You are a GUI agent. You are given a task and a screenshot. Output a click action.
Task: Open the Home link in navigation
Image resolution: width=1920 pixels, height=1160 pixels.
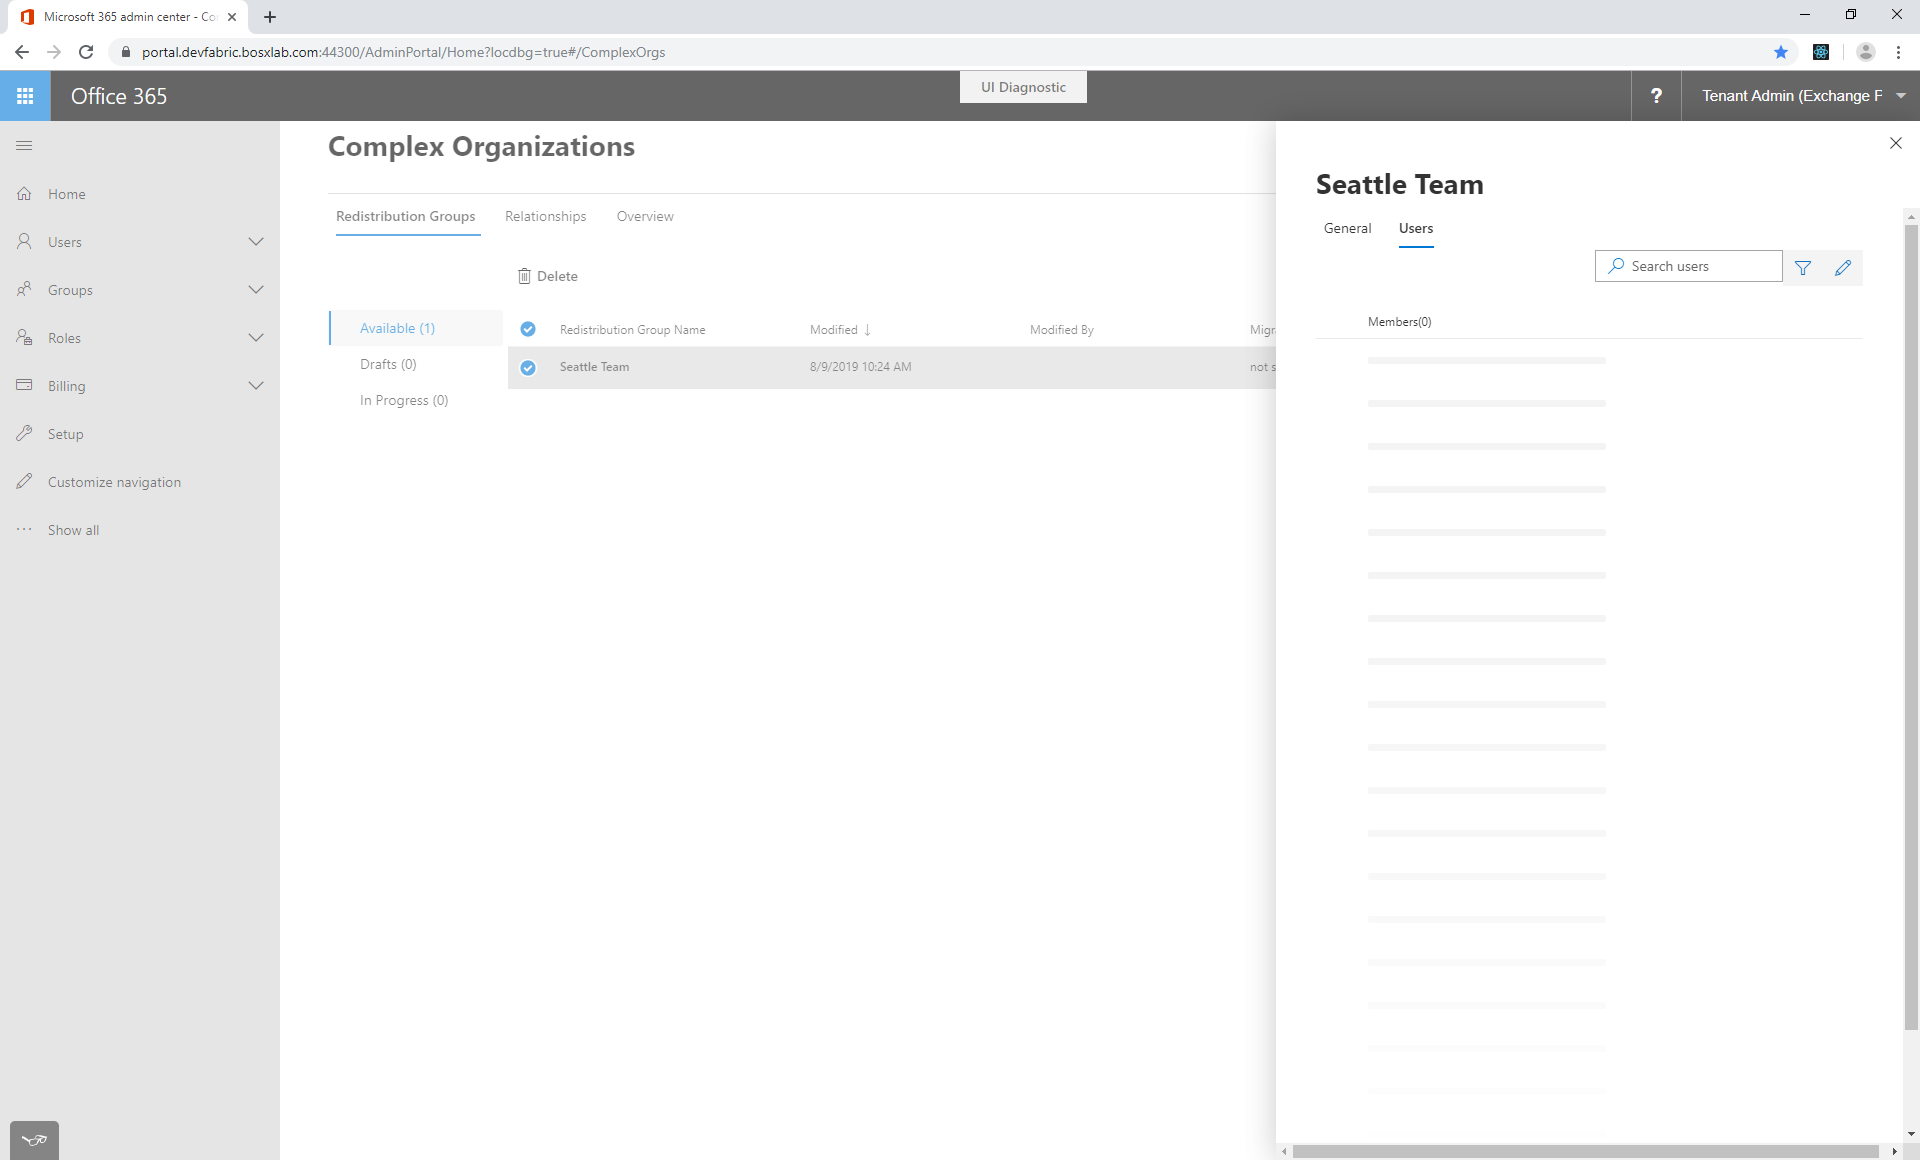click(67, 194)
